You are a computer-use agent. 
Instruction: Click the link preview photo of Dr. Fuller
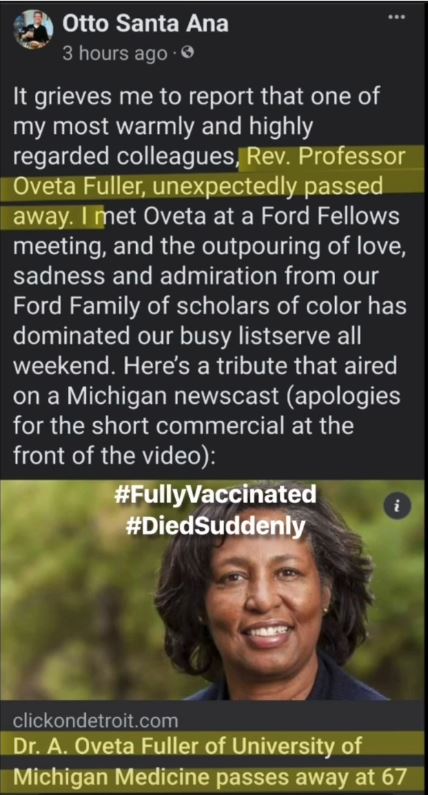(214, 591)
